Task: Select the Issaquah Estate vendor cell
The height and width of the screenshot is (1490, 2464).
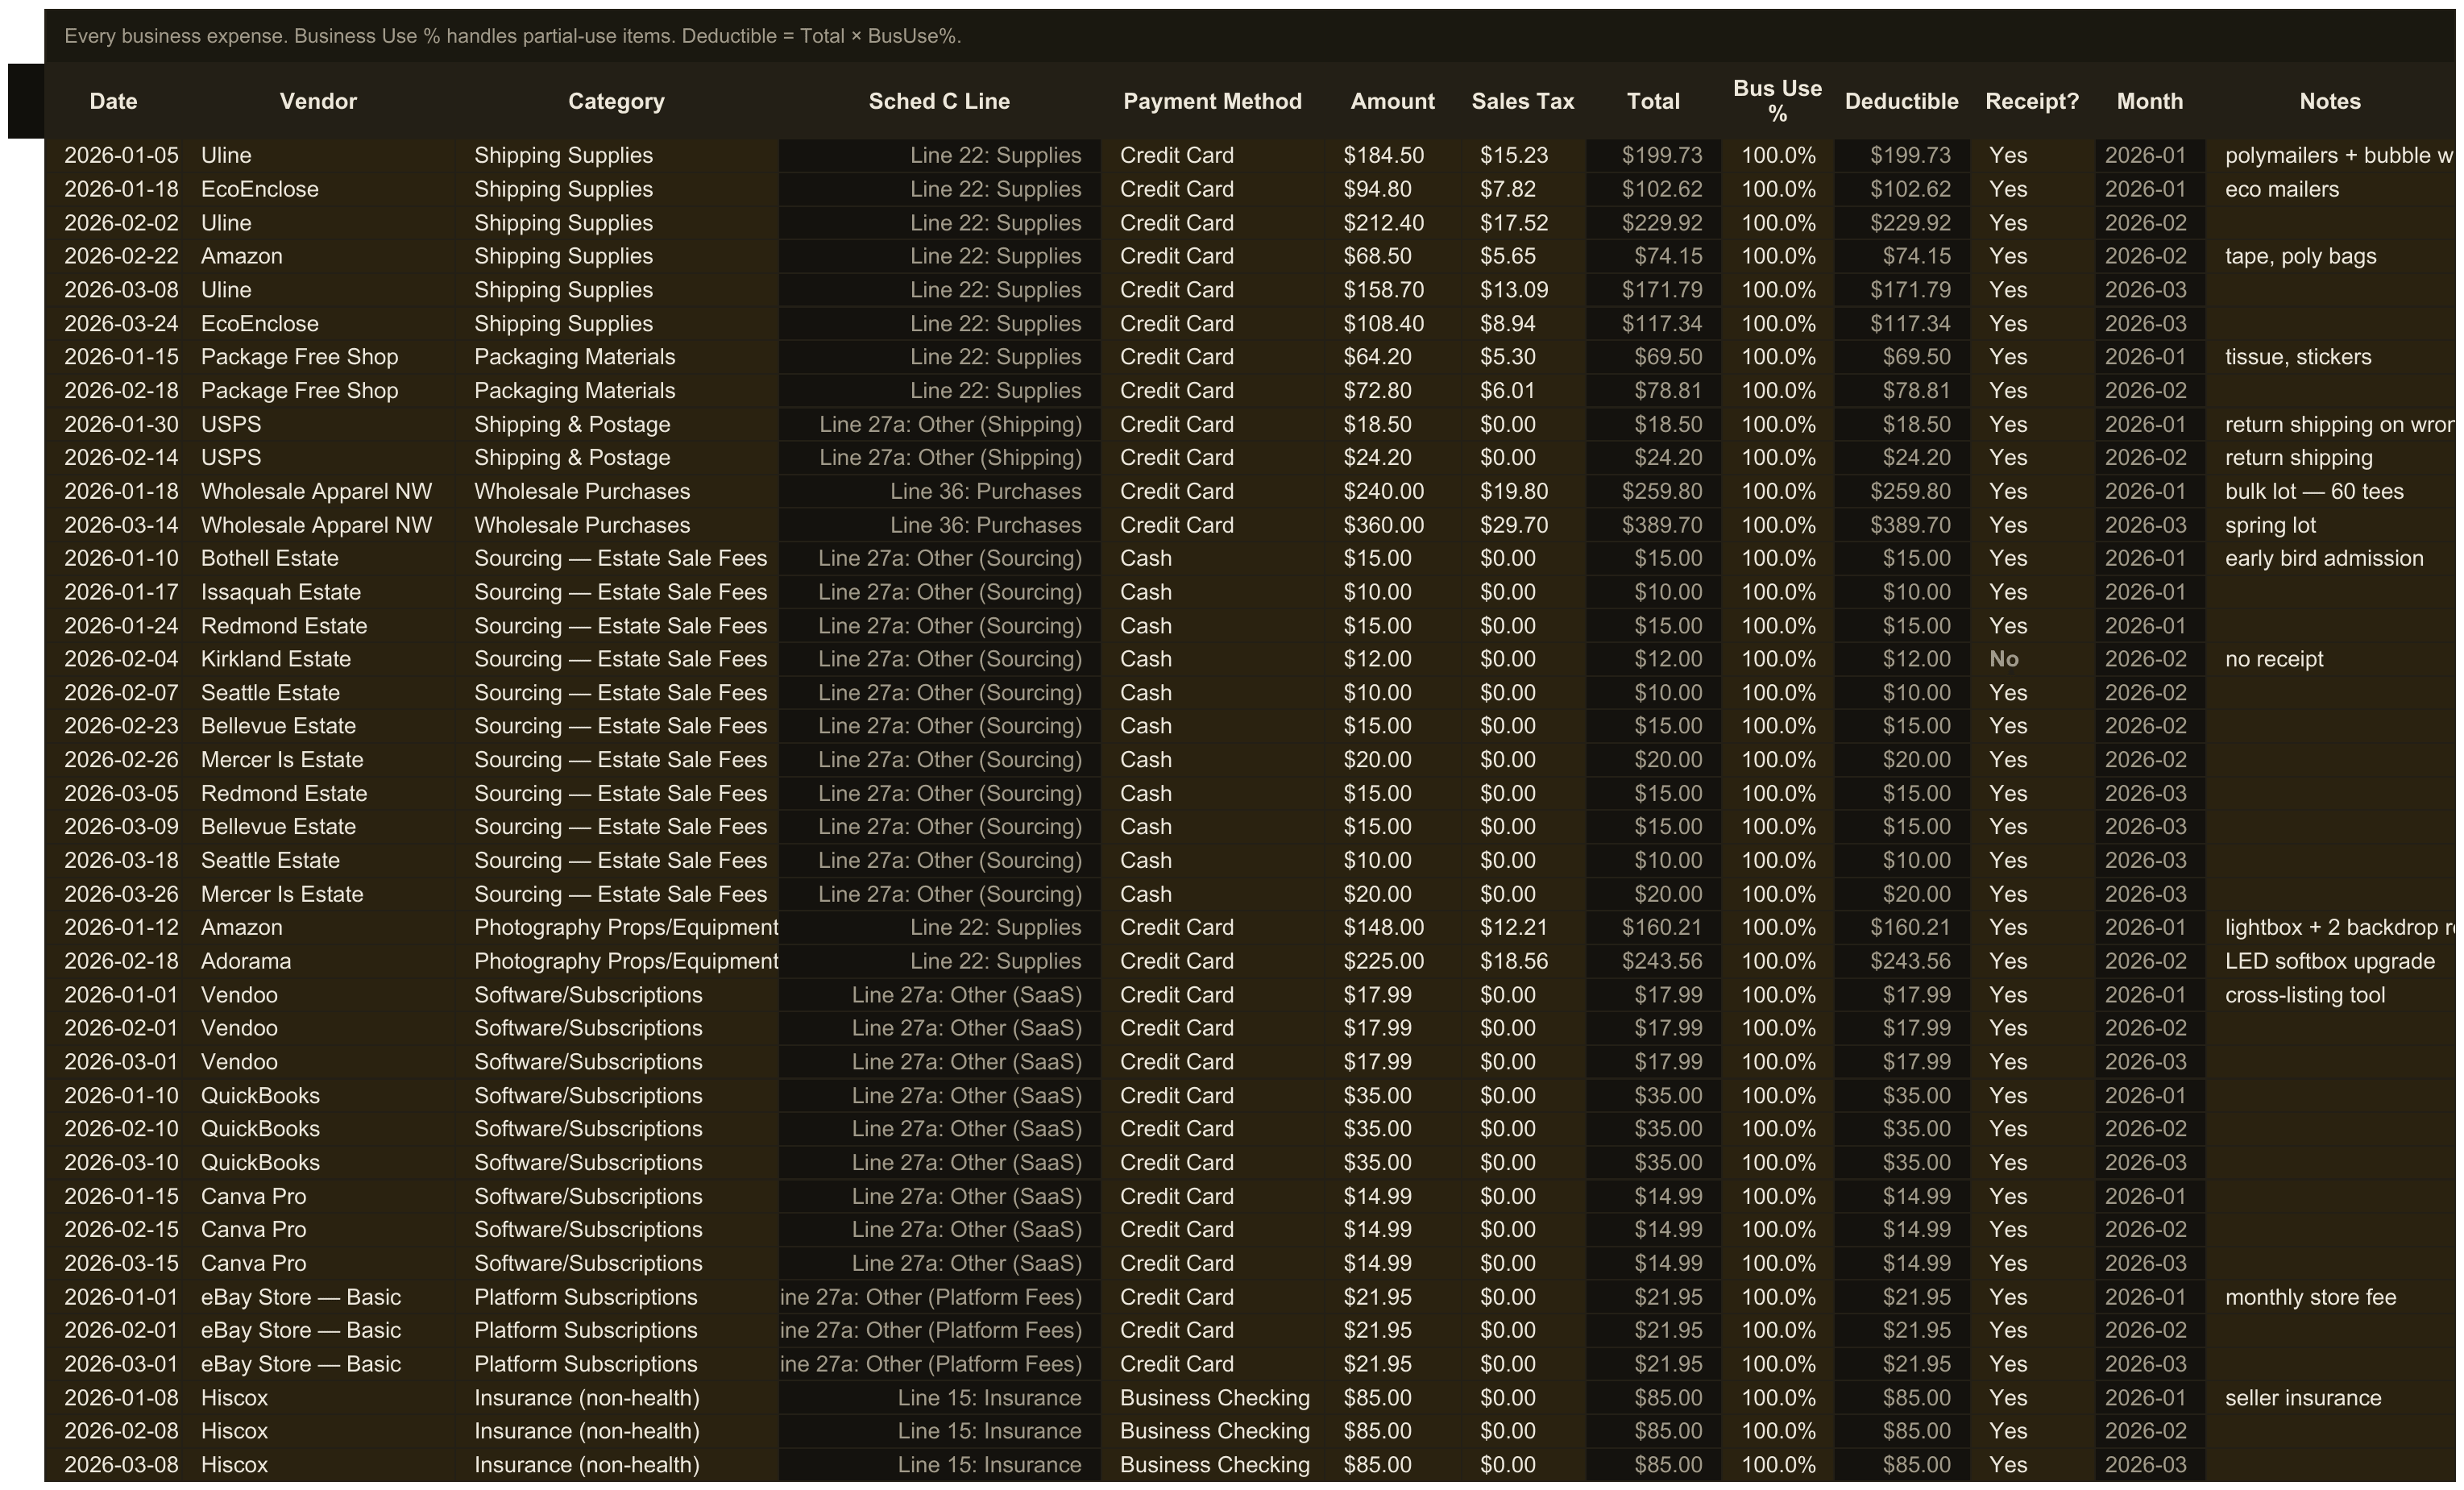Action: pos(318,592)
